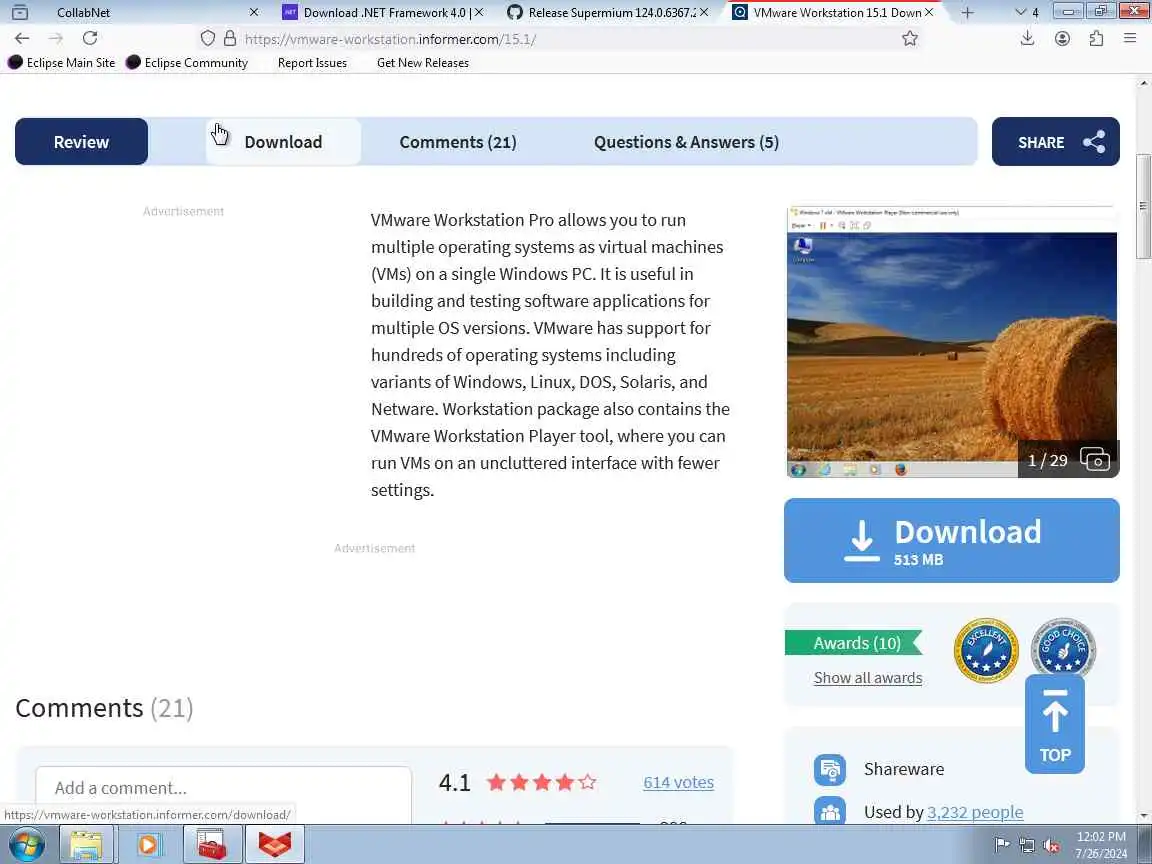Jump to TOP of the page
Screen dimensions: 1152x864
pyautogui.click(x=1054, y=724)
